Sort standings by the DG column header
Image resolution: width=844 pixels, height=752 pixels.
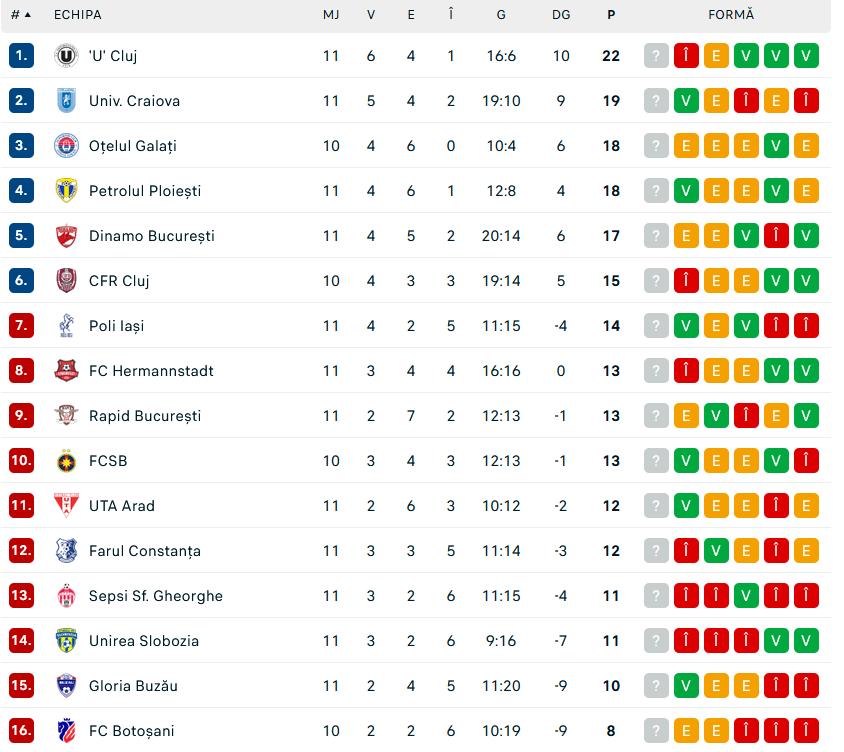[561, 15]
